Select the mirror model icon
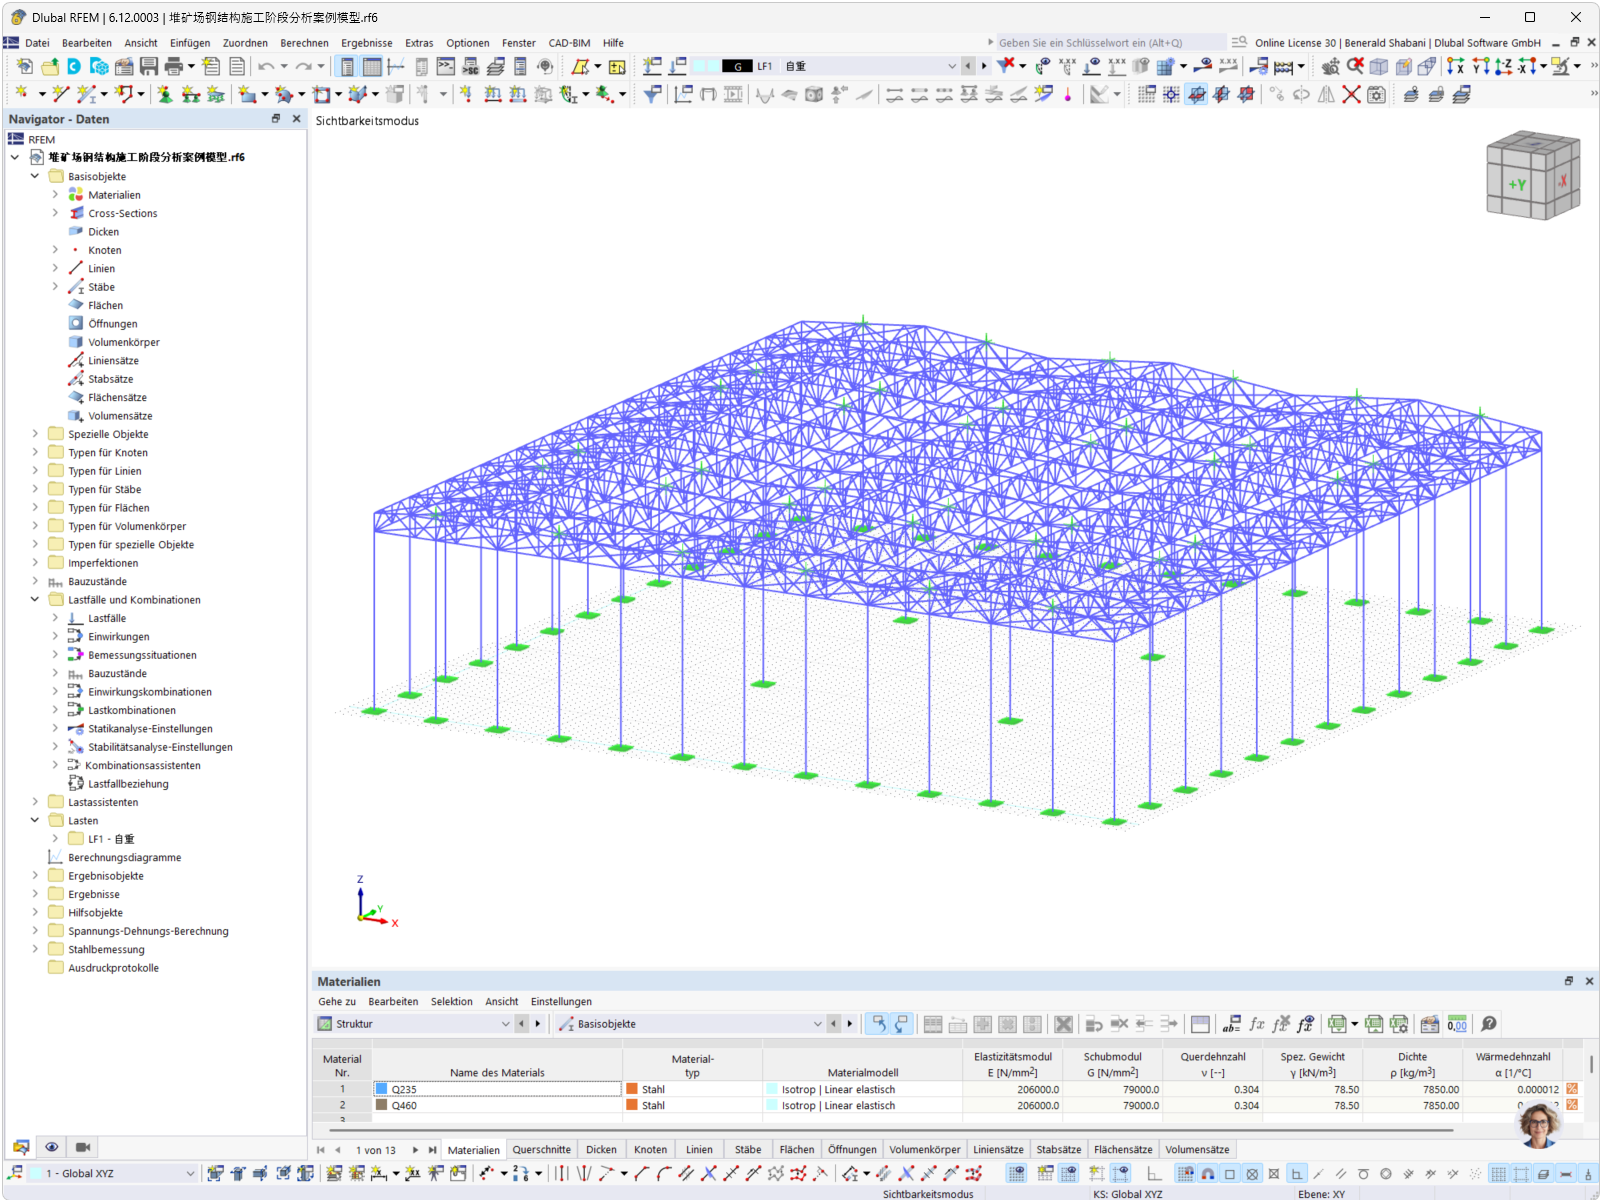Screen dimensions: 1600x1200 [1326, 94]
